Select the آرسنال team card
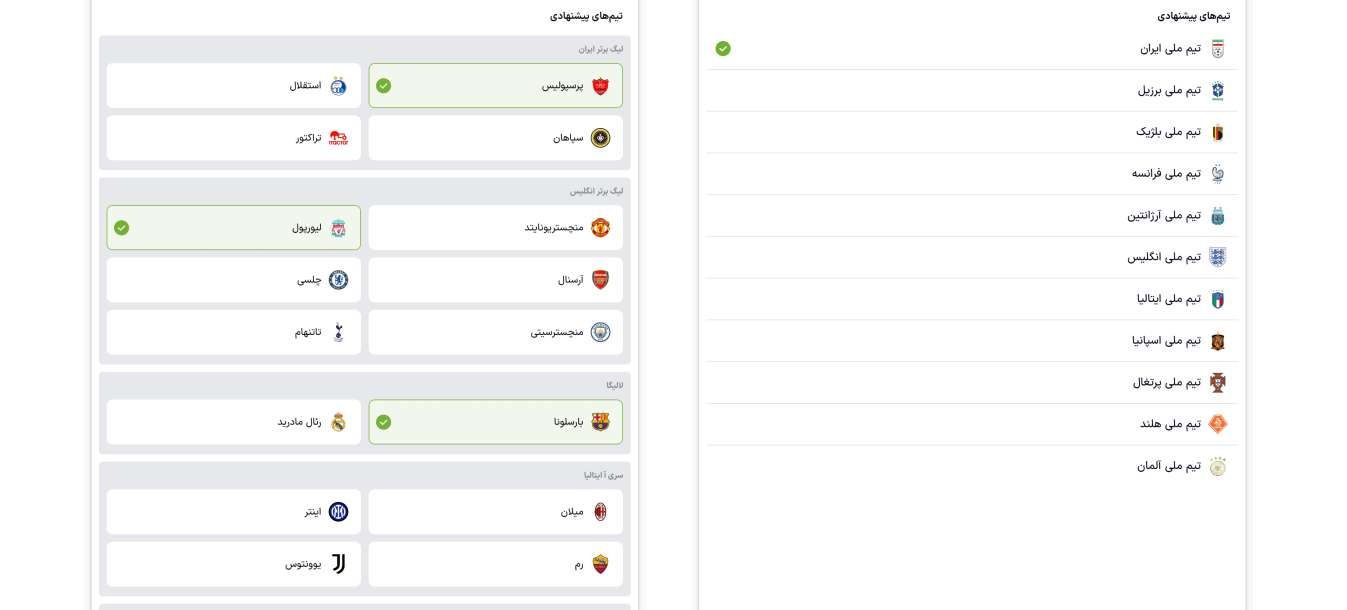This screenshot has width=1347, height=610. [495, 280]
